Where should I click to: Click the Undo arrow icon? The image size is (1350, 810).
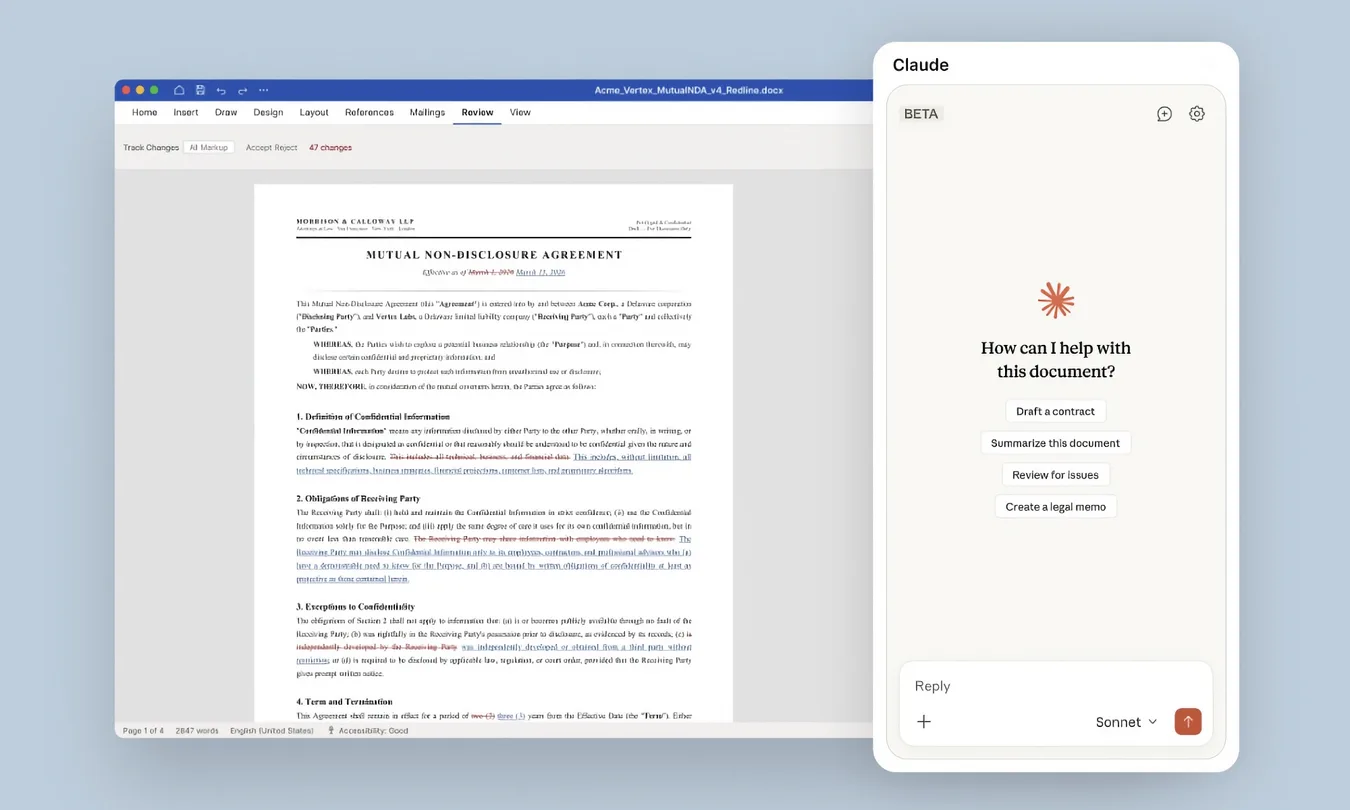221,90
